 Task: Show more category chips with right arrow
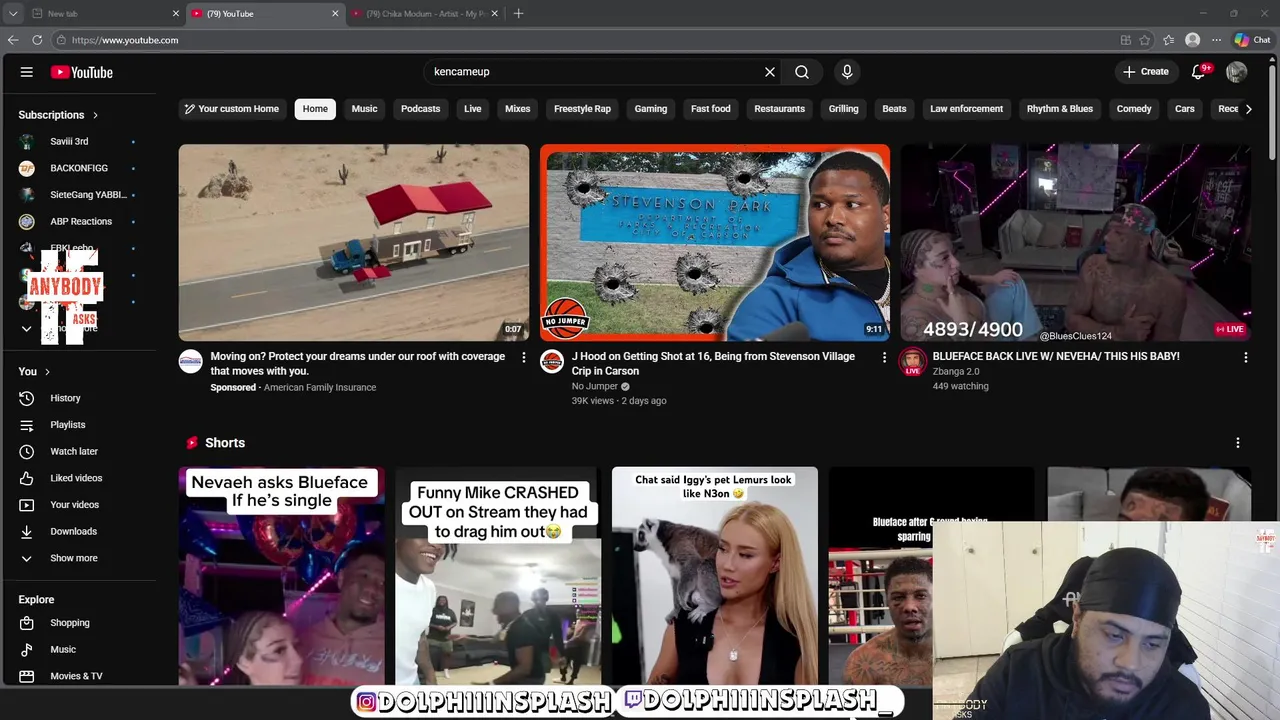[1248, 109]
